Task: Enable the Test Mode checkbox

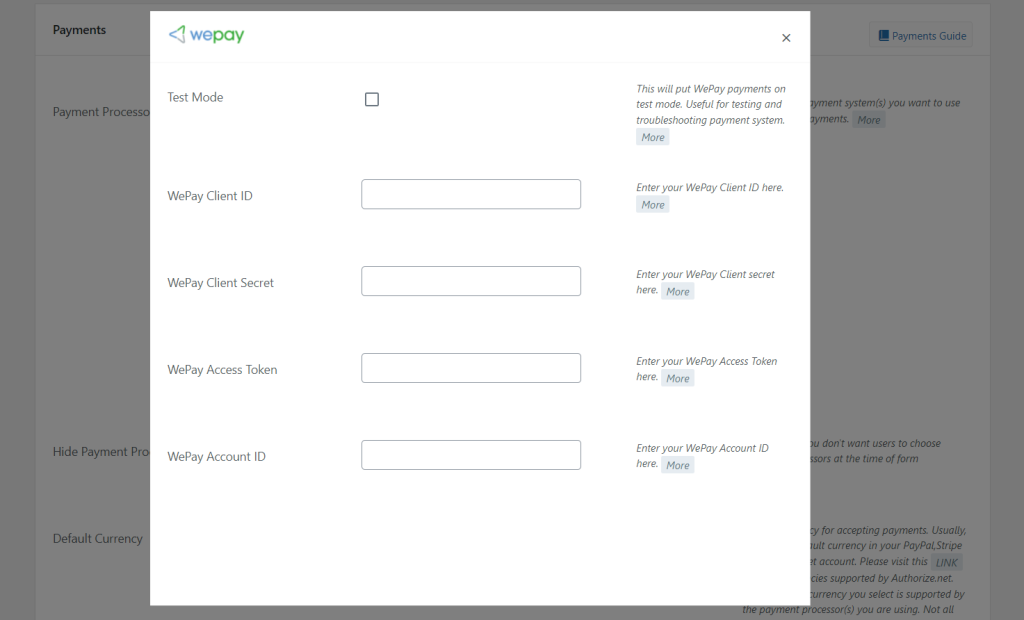Action: 372,99
